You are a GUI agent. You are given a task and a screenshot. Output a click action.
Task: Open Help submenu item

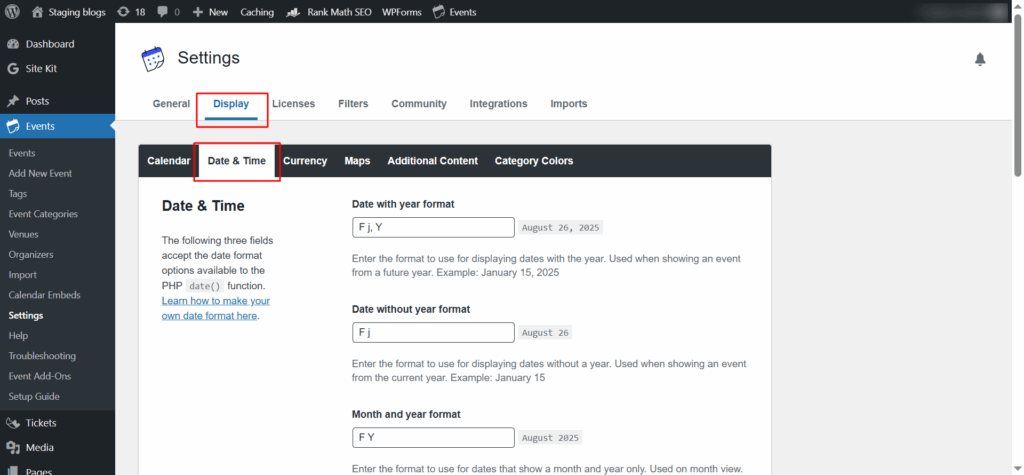18,335
